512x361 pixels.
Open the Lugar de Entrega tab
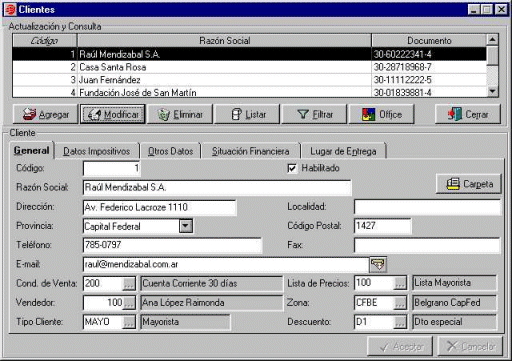point(343,151)
